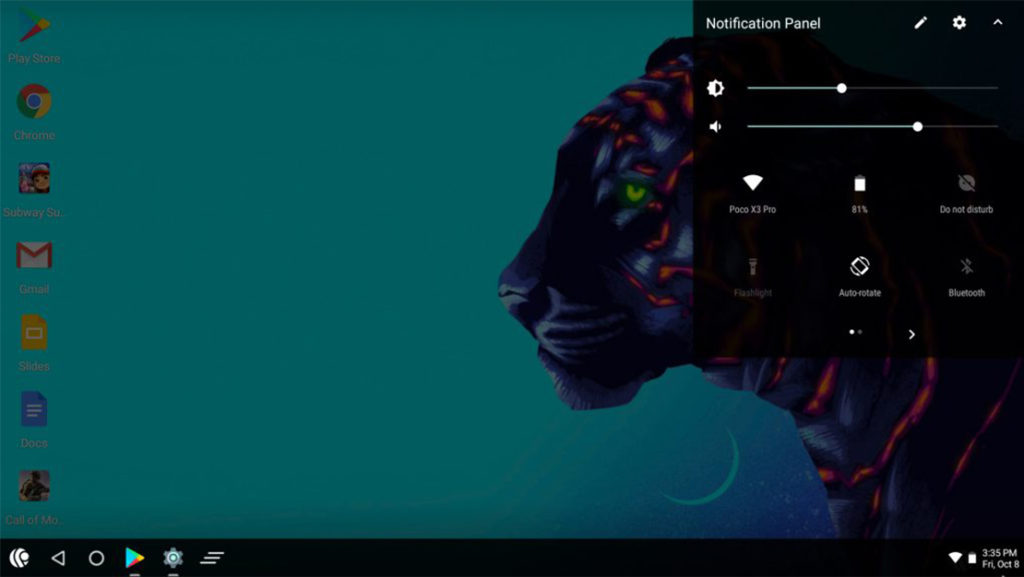Image resolution: width=1024 pixels, height=577 pixels.
Task: Enable Do not disturb mode
Action: pos(964,192)
